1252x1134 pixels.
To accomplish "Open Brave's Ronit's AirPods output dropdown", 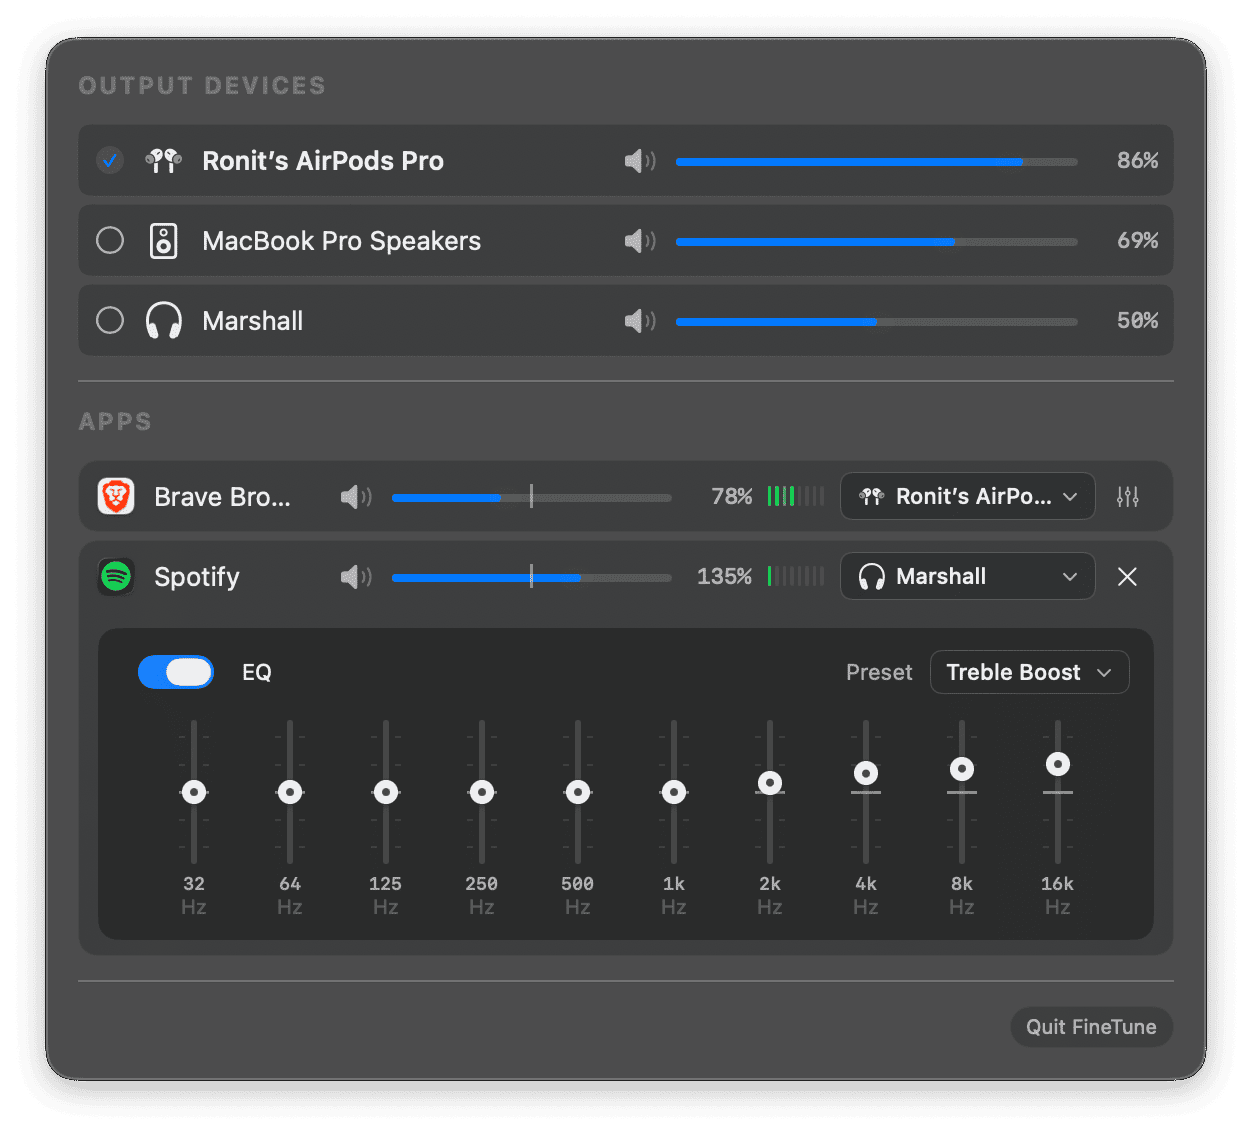I will (x=967, y=497).
